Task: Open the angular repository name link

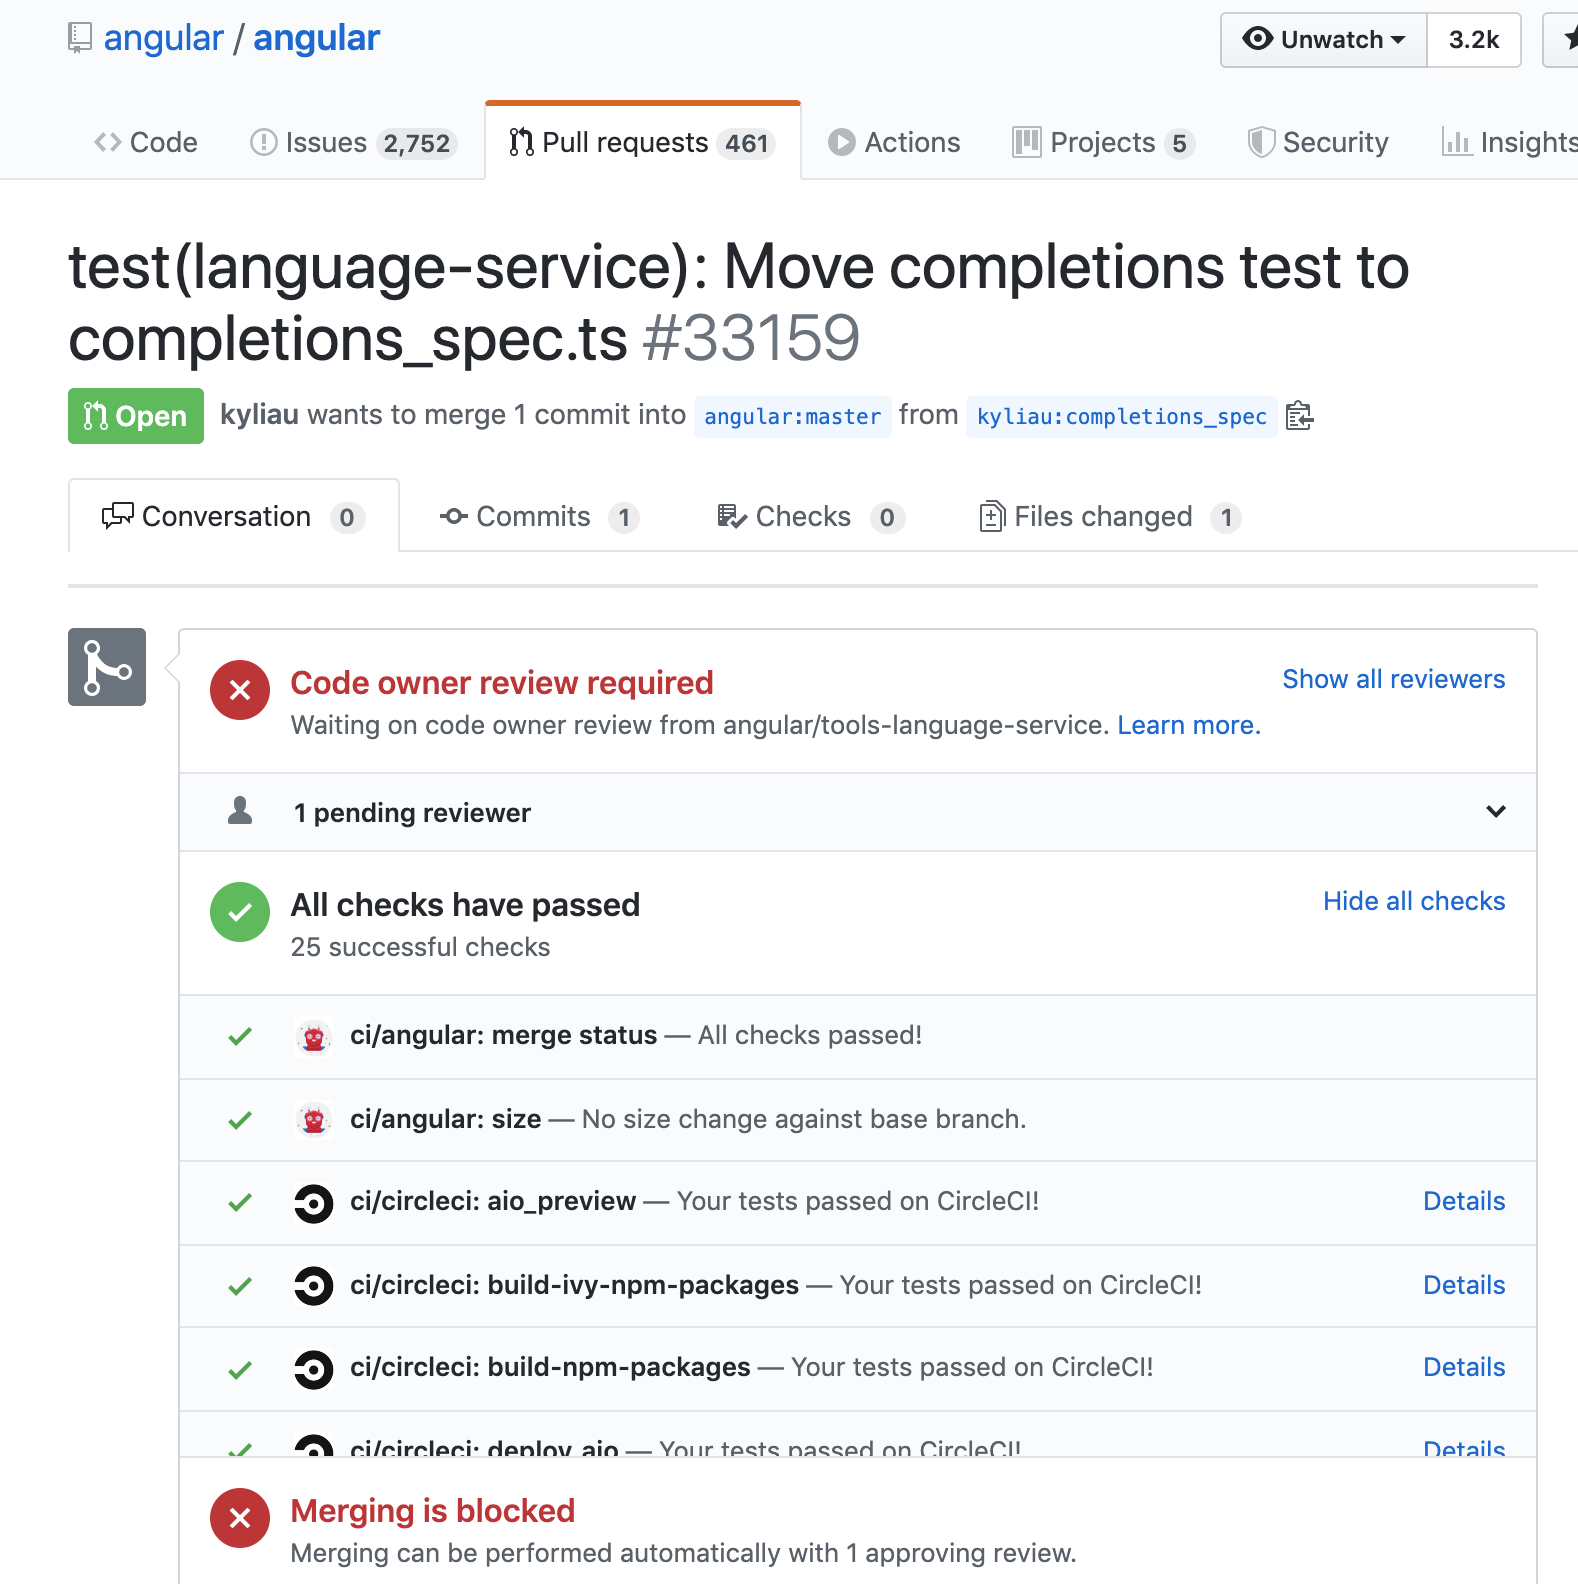Action: pos(316,38)
